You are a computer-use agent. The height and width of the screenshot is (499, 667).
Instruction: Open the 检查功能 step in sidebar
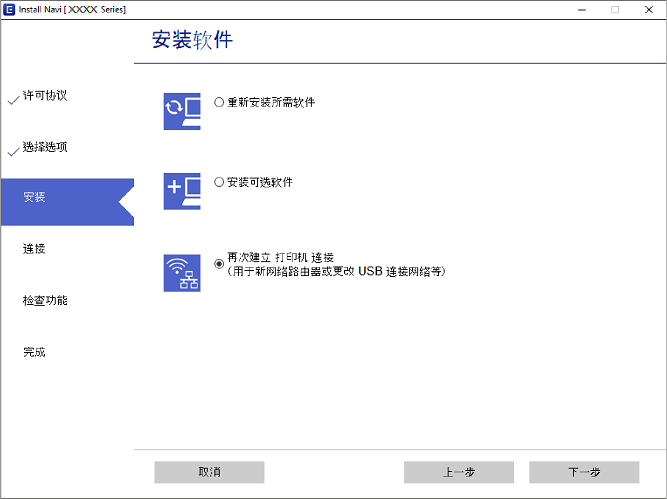pyautogui.click(x=45, y=300)
